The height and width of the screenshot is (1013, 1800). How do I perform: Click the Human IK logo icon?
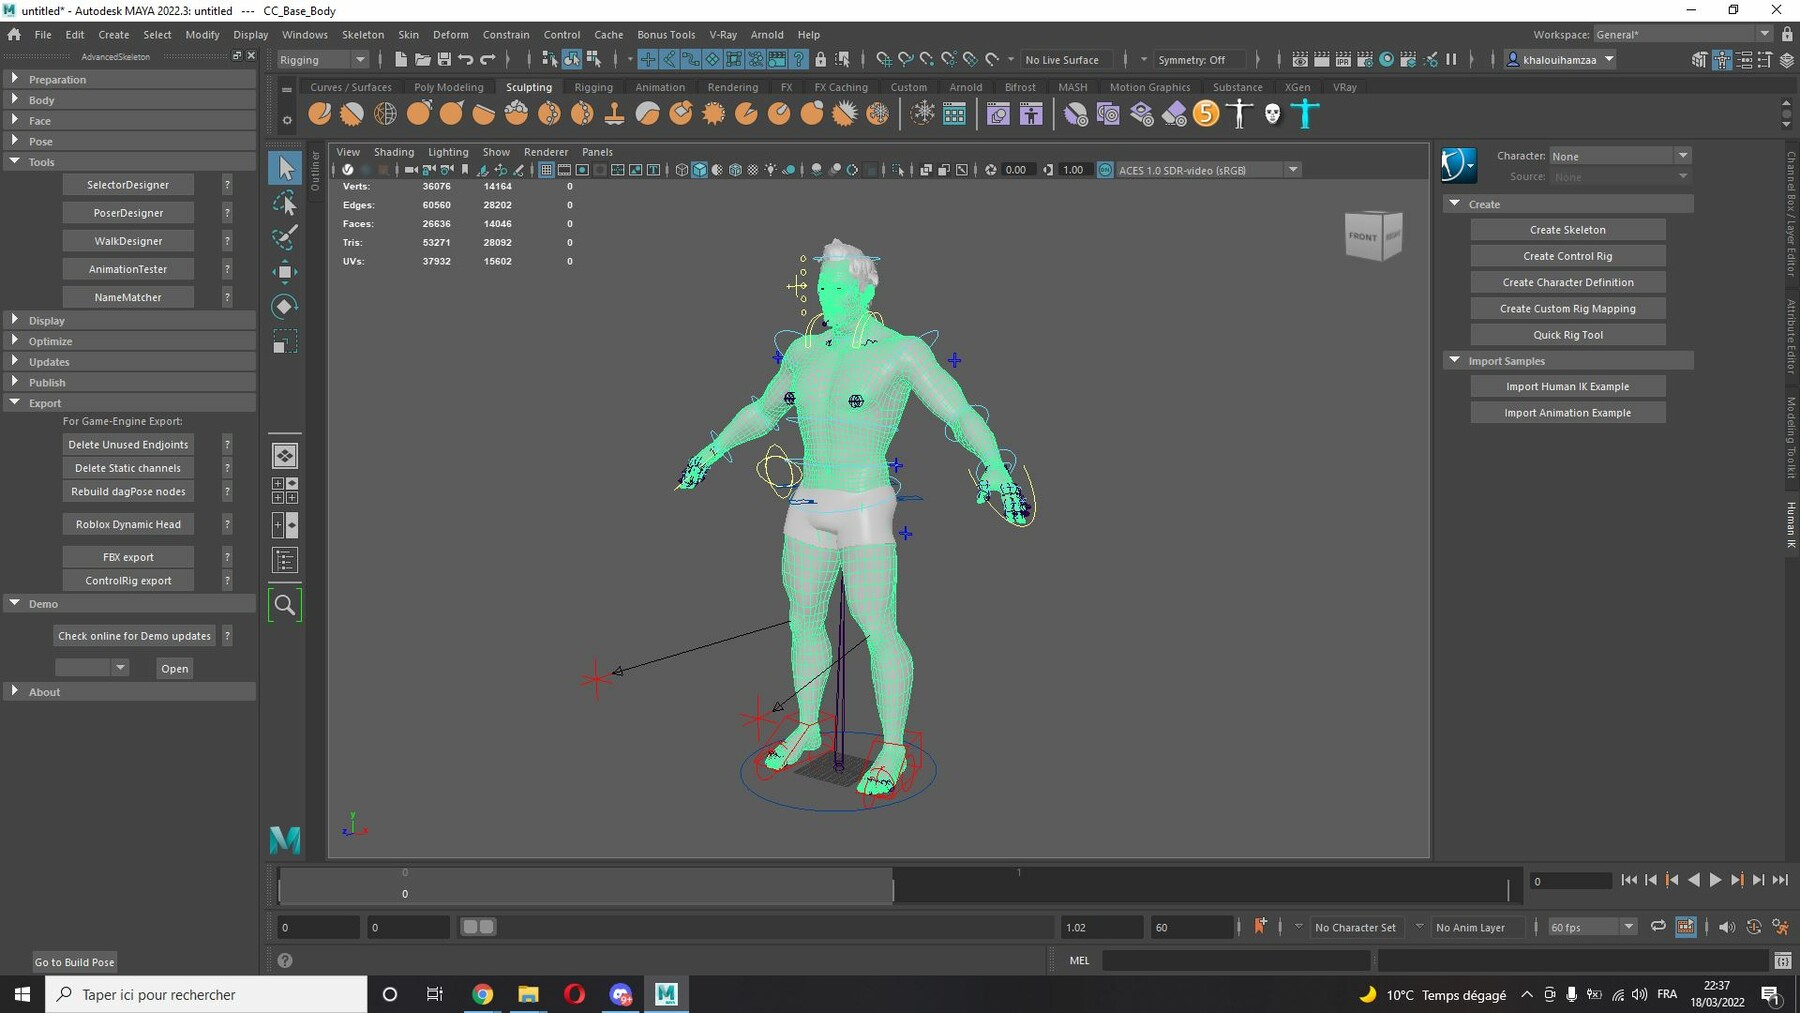pos(1459,165)
